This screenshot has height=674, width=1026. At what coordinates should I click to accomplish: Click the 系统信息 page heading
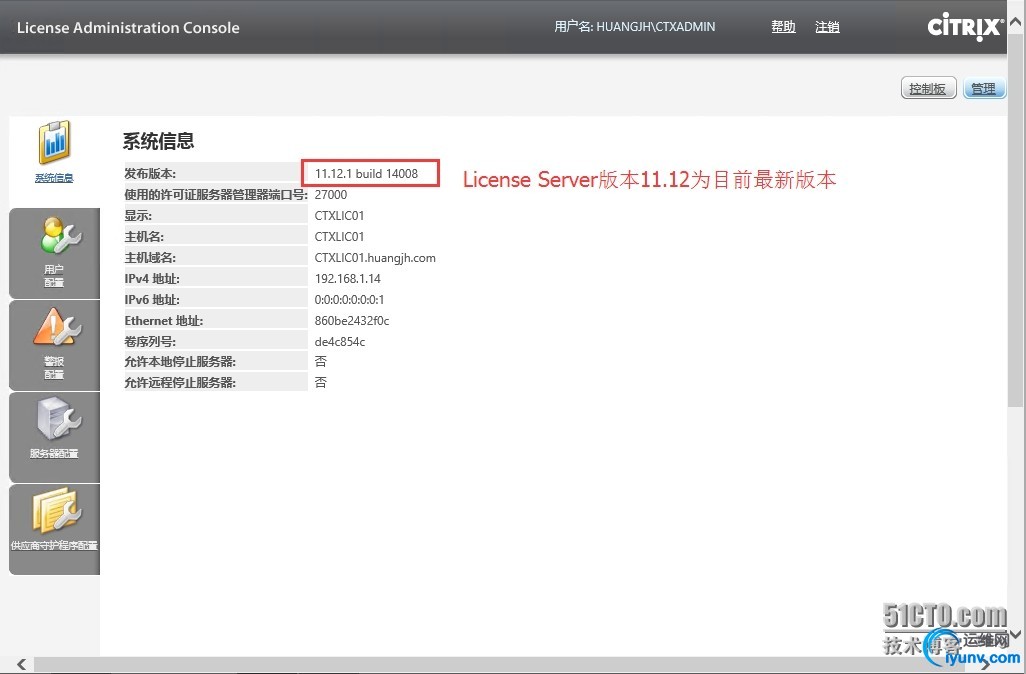pos(158,141)
